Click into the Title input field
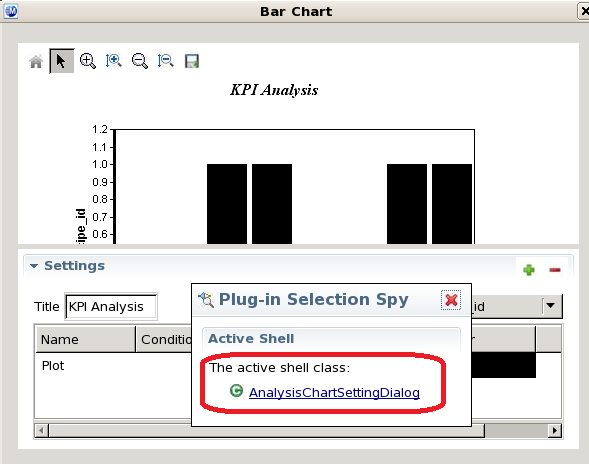This screenshot has width=589, height=464. tap(111, 307)
